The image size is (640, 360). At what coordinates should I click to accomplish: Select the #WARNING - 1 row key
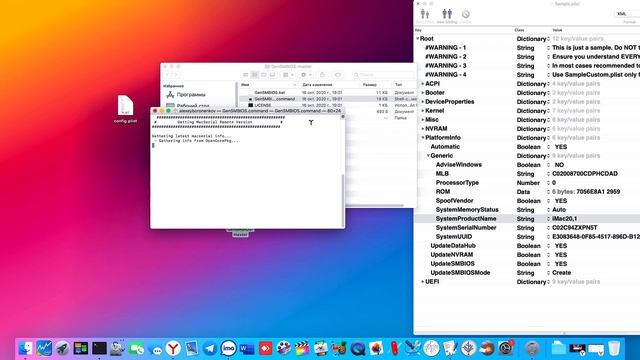445,48
